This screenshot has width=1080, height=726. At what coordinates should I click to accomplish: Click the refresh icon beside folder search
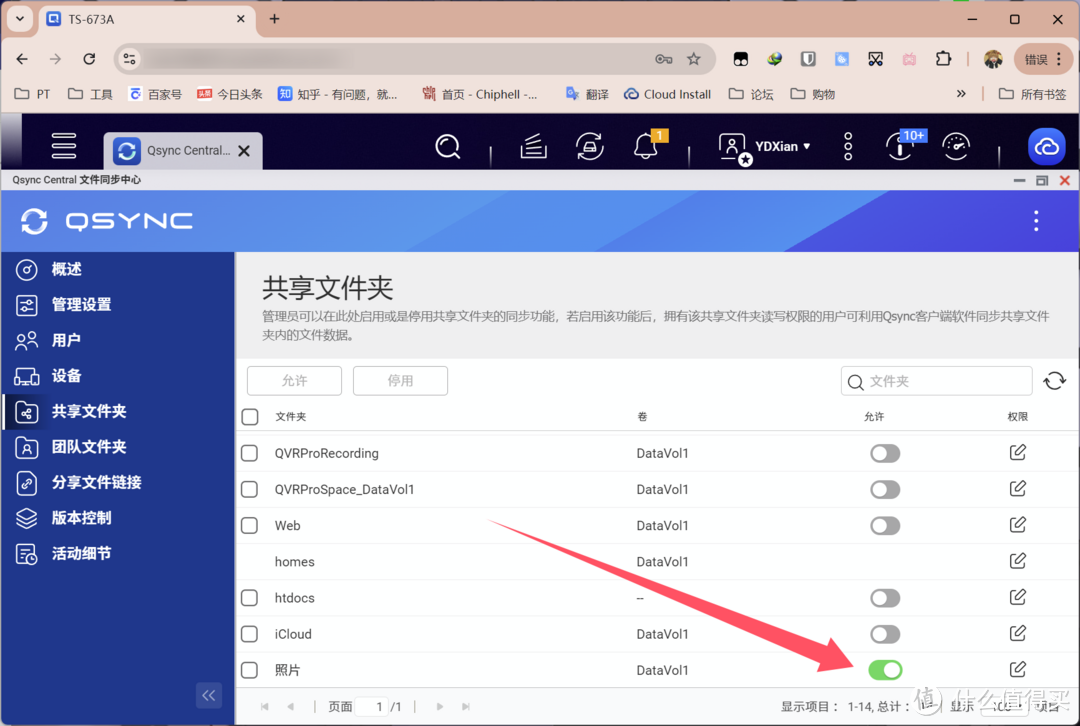point(1054,381)
